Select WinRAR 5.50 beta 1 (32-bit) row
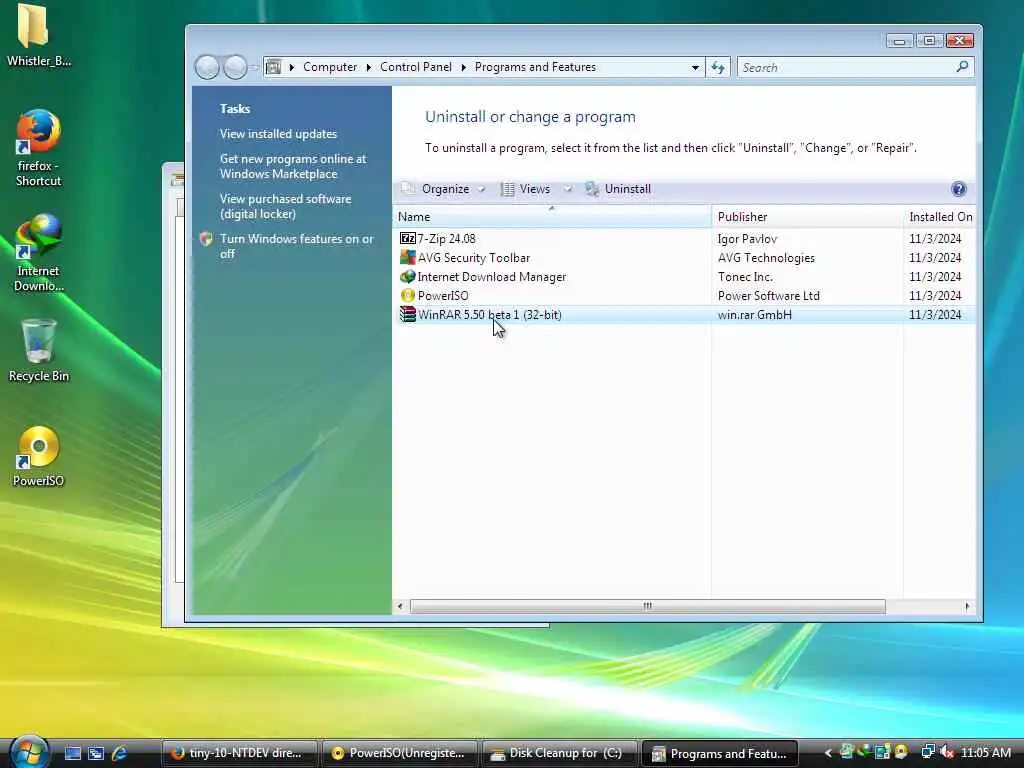The width and height of the screenshot is (1024, 768). 683,314
